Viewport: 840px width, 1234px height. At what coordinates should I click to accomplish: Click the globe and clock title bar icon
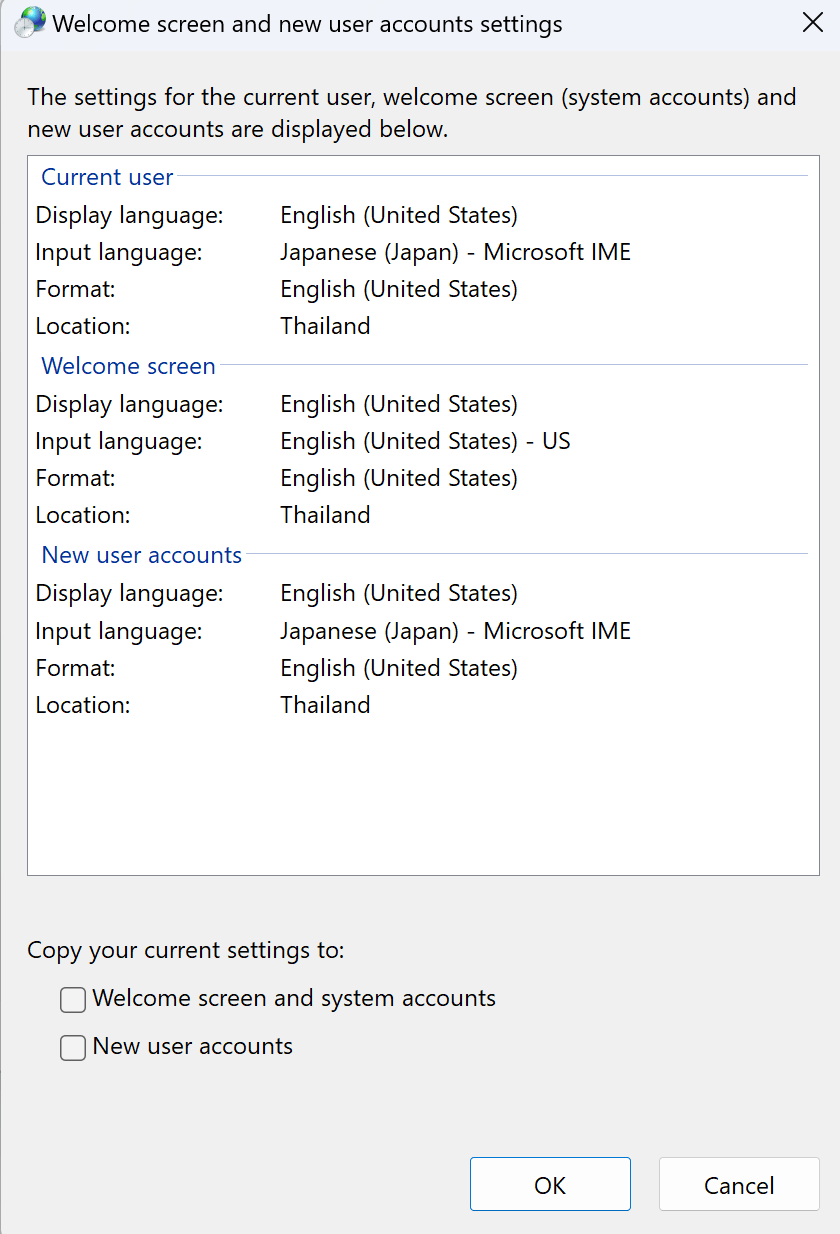[30, 23]
